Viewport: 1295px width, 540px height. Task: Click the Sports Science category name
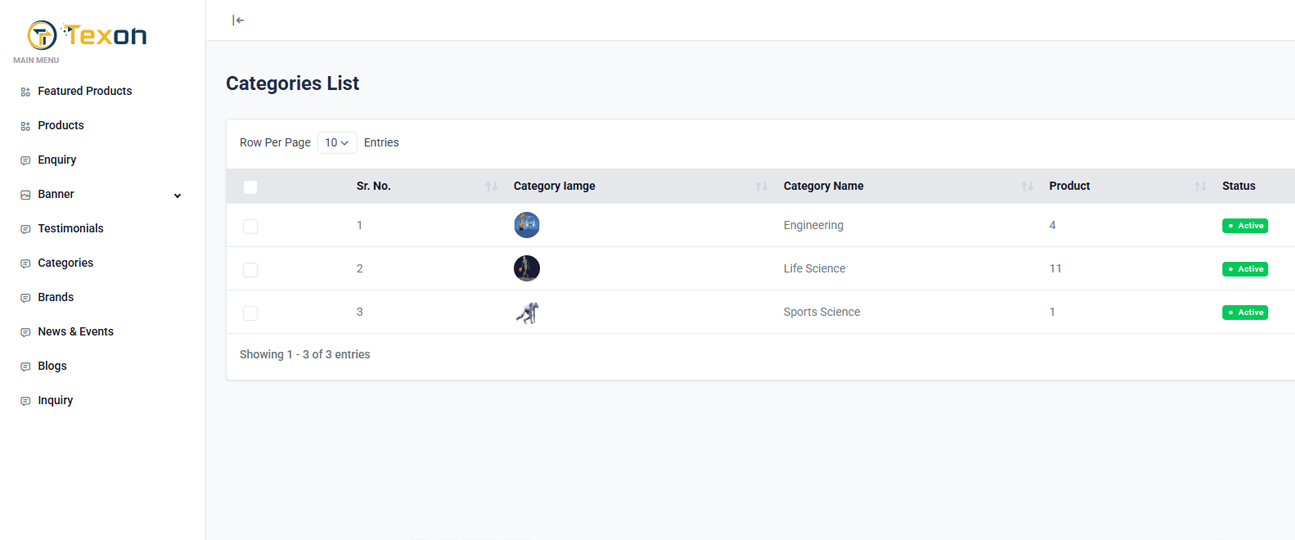[x=822, y=312]
